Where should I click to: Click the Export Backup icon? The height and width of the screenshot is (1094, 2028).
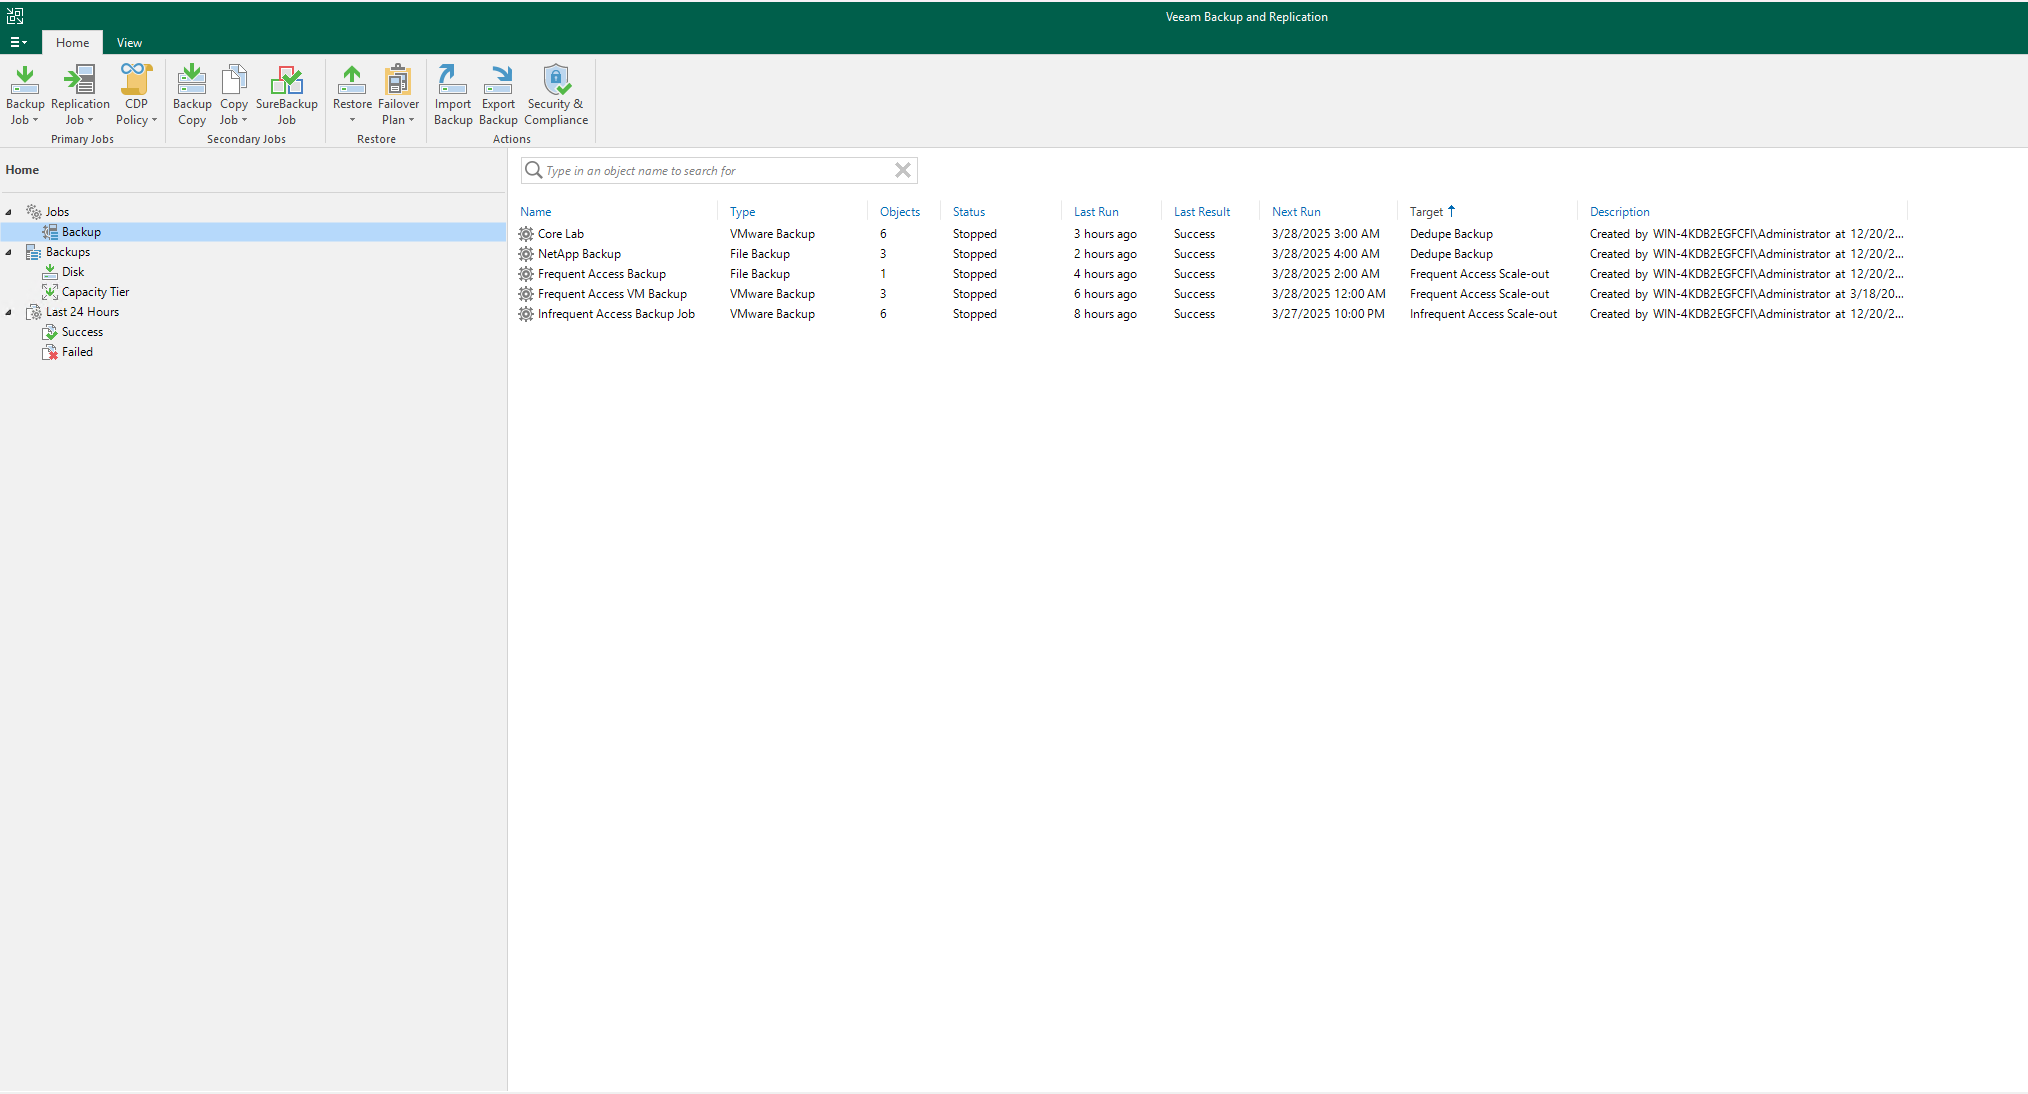pyautogui.click(x=498, y=80)
